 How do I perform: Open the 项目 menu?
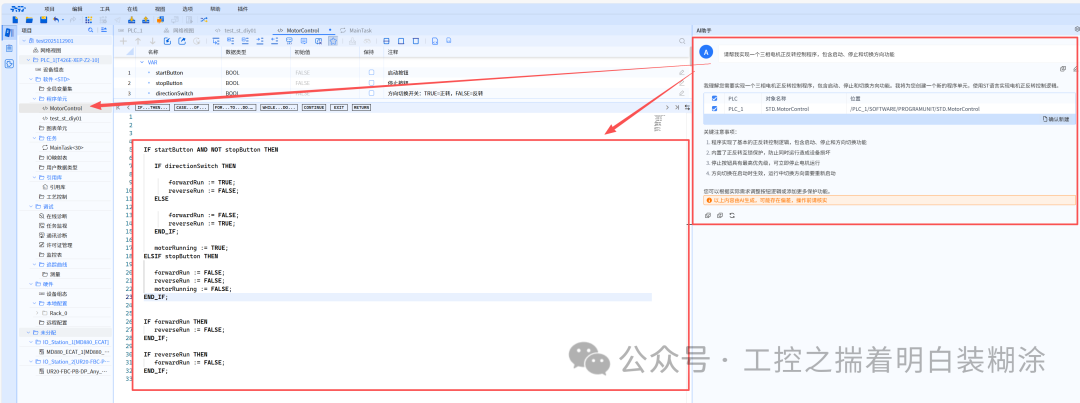(x=50, y=9)
